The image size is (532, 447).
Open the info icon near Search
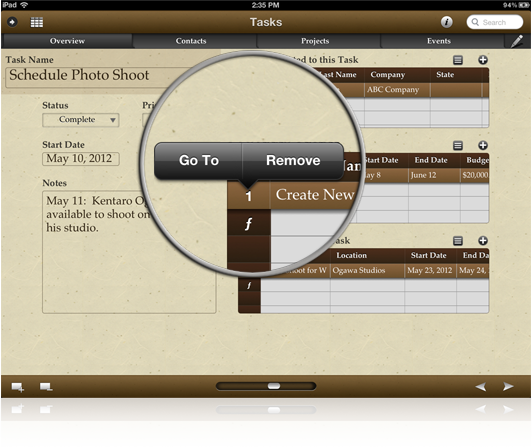(446, 22)
